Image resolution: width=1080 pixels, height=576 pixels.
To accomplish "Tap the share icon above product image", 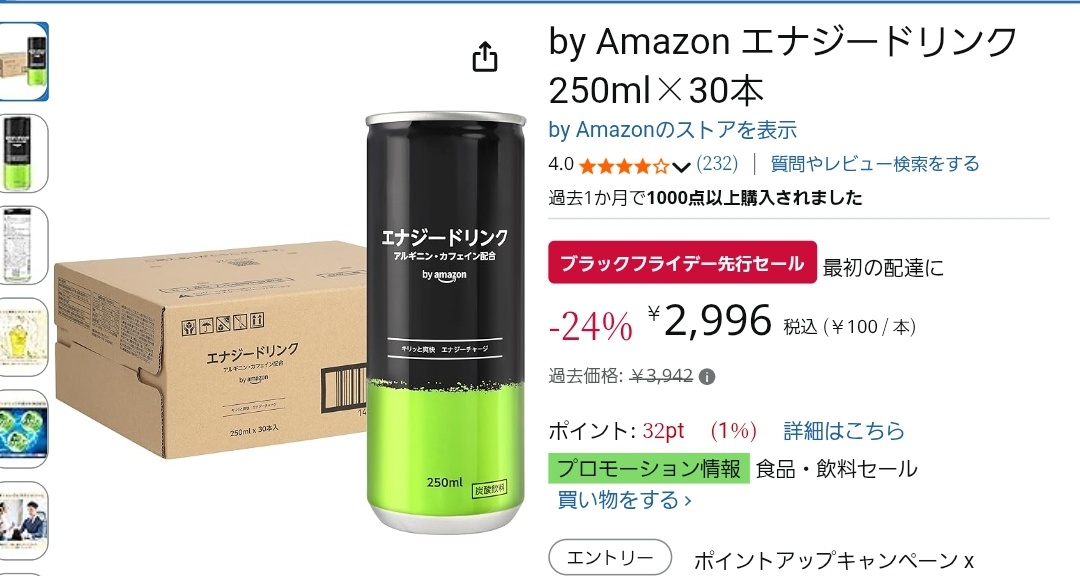I will [484, 56].
